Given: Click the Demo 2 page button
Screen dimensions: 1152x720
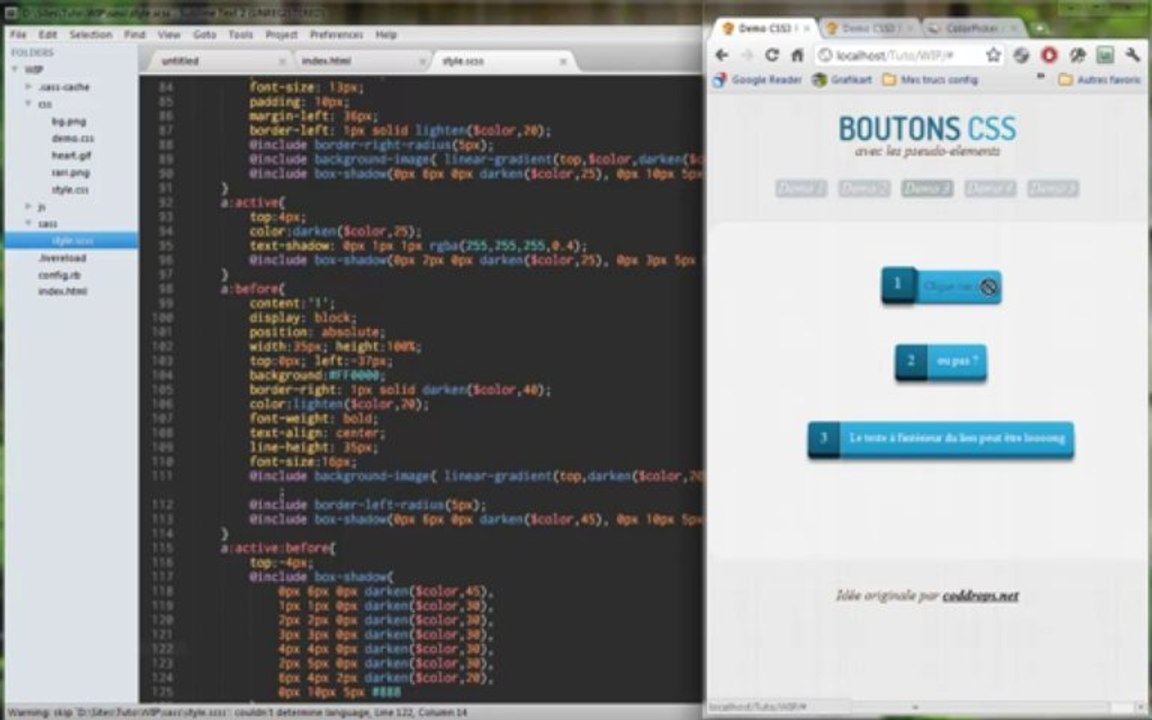Looking at the screenshot, I should (864, 189).
